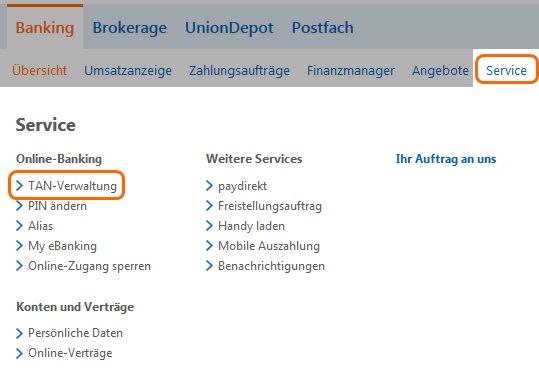The width and height of the screenshot is (539, 381).
Task: Click the arrow icon before Freistellungsauftrag
Action: click(x=209, y=206)
